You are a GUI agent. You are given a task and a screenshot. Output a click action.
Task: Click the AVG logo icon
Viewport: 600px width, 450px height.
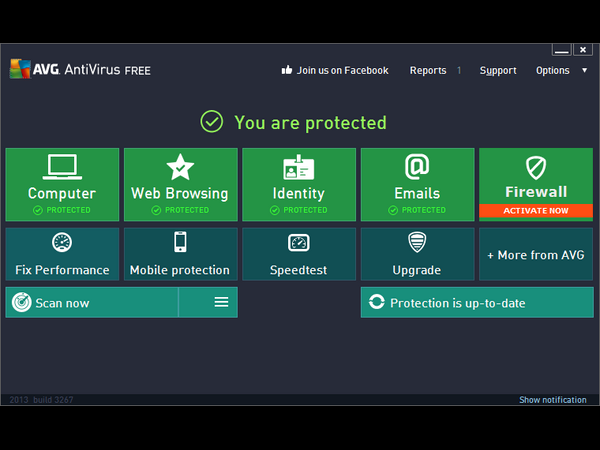pyautogui.click(x=20, y=69)
